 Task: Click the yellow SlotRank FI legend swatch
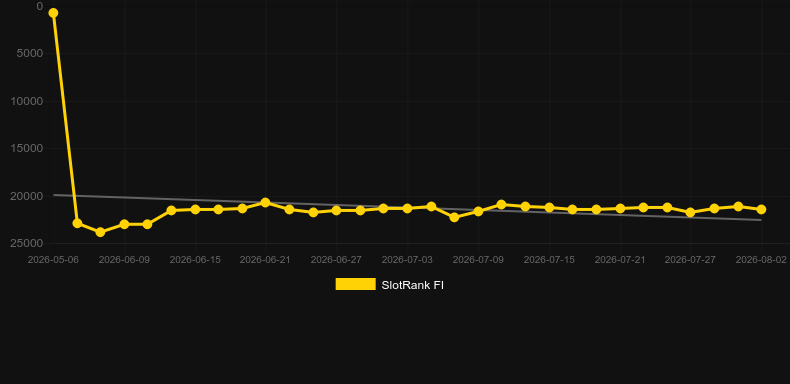coord(356,284)
